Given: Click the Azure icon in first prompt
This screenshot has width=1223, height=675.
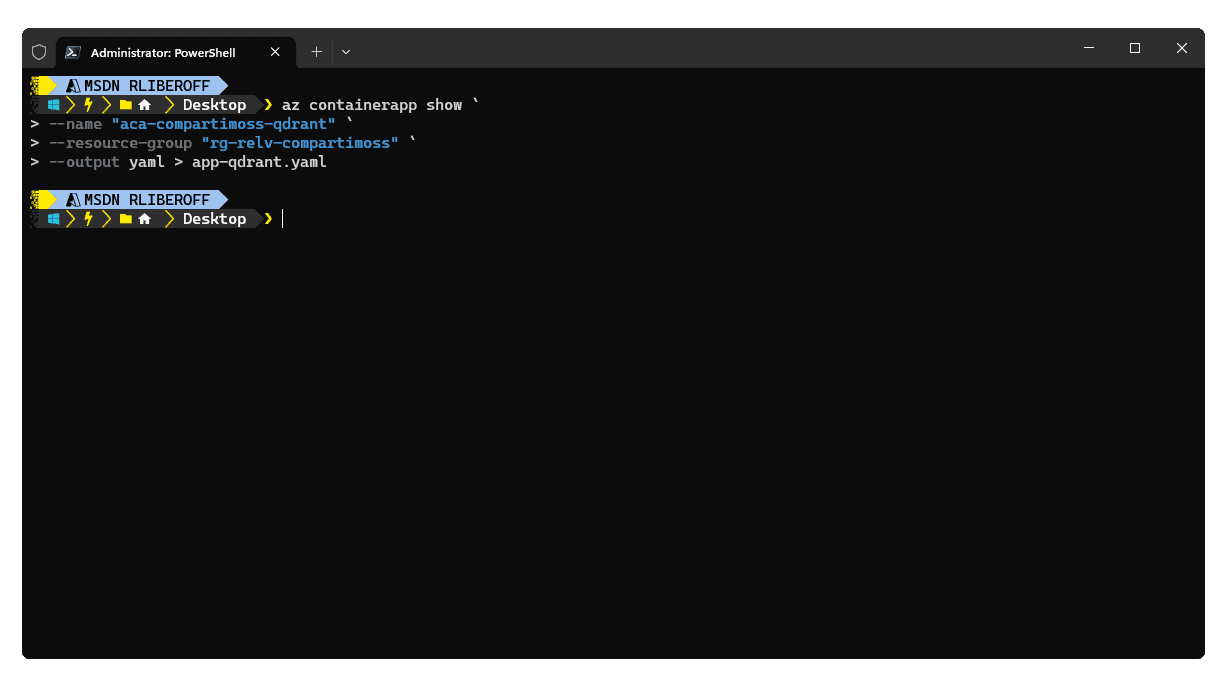Looking at the screenshot, I should (x=72, y=86).
